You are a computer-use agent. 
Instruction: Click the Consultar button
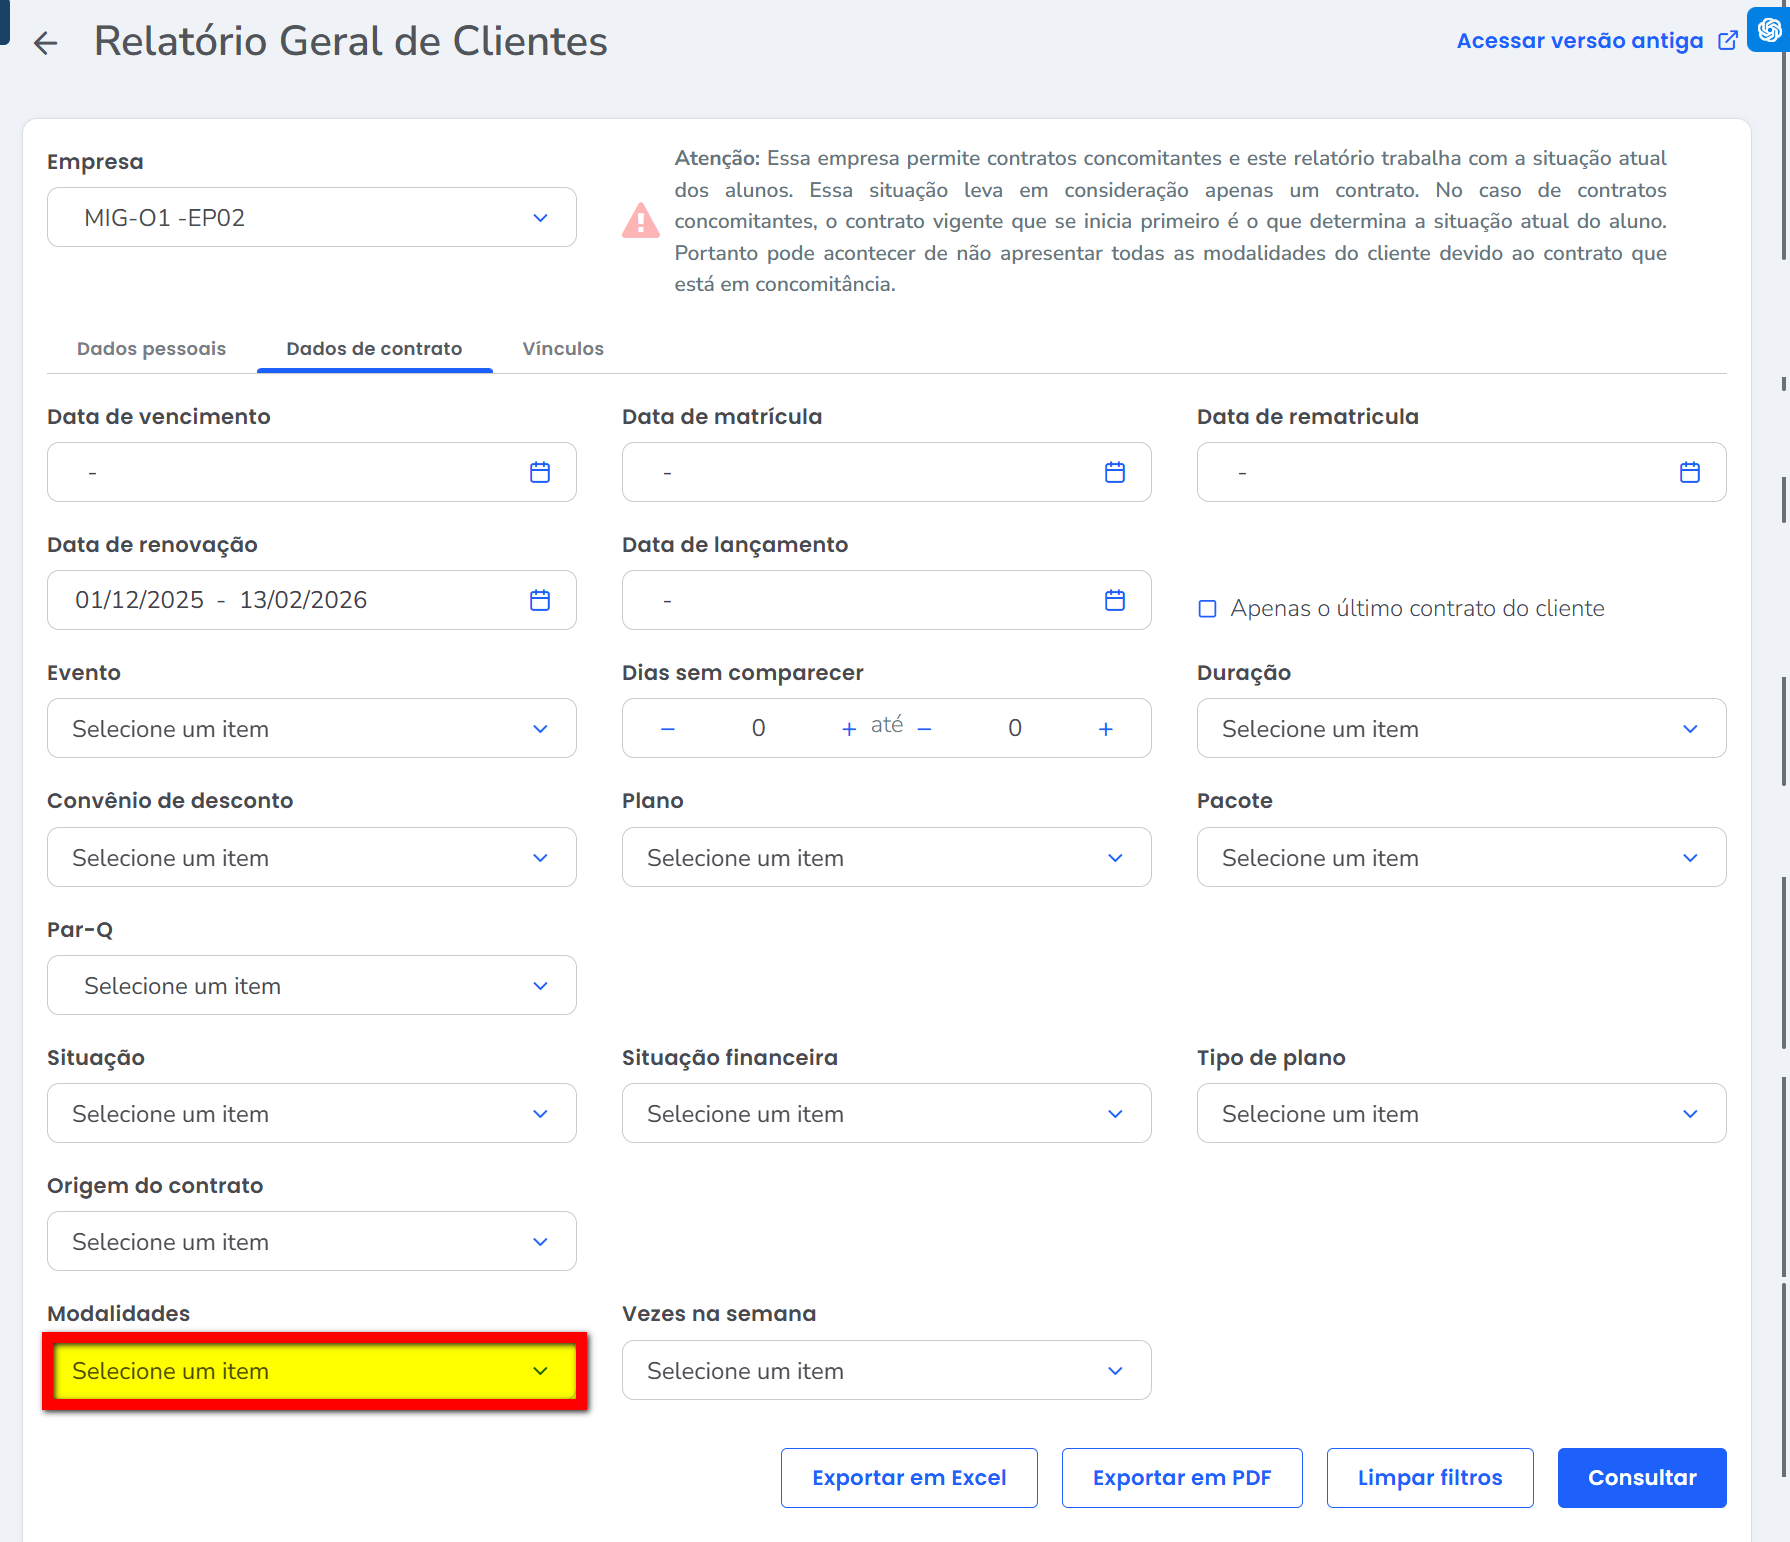(1642, 1478)
